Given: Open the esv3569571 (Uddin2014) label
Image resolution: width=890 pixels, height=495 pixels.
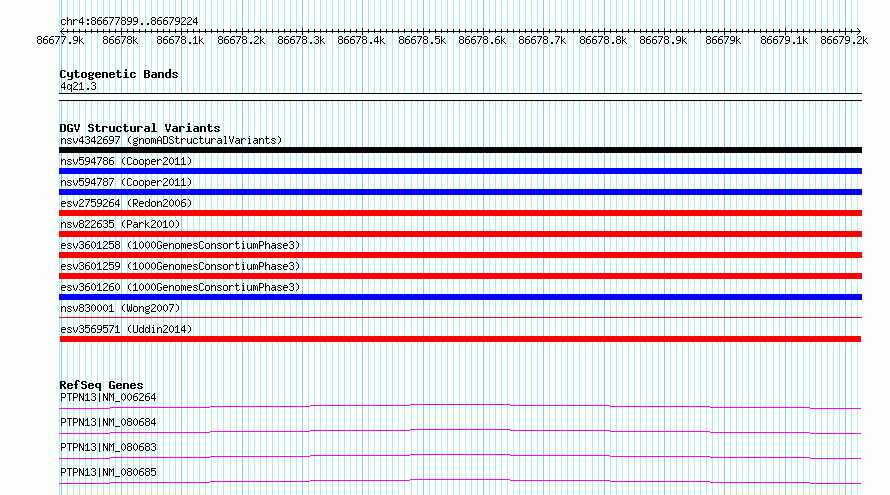Looking at the screenshot, I should 126,329.
